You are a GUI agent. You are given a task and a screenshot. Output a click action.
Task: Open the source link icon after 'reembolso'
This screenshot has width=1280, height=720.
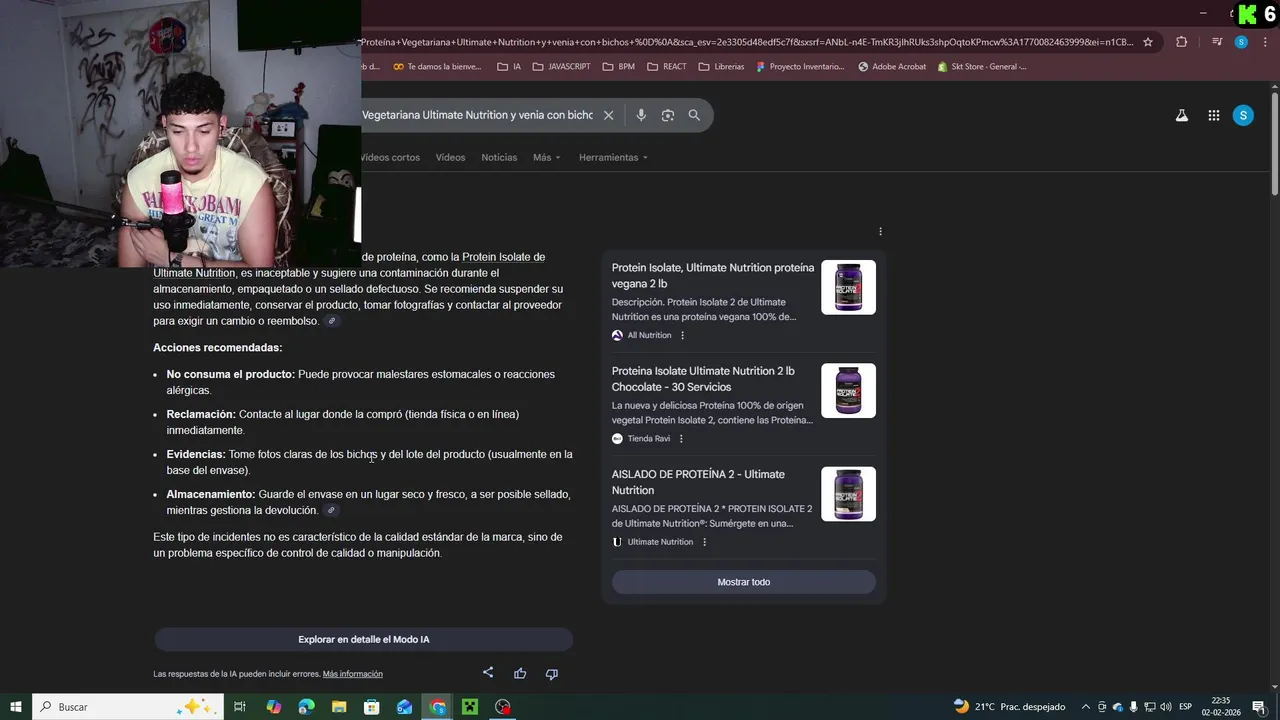click(332, 321)
